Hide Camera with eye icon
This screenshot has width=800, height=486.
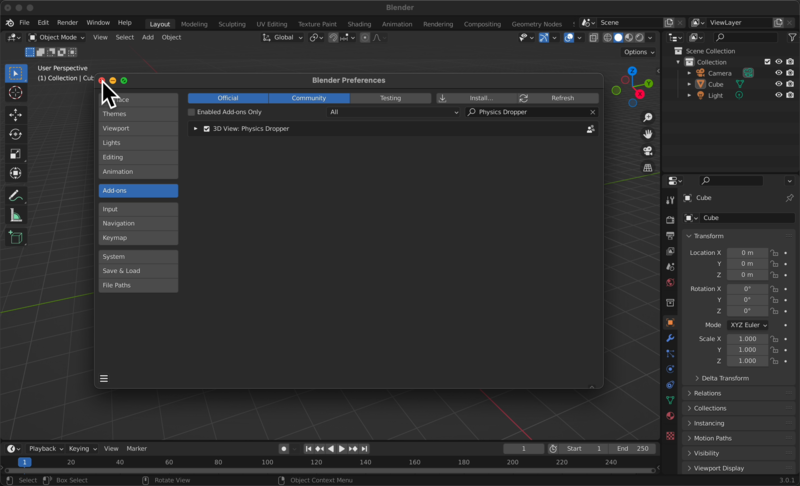(x=779, y=73)
